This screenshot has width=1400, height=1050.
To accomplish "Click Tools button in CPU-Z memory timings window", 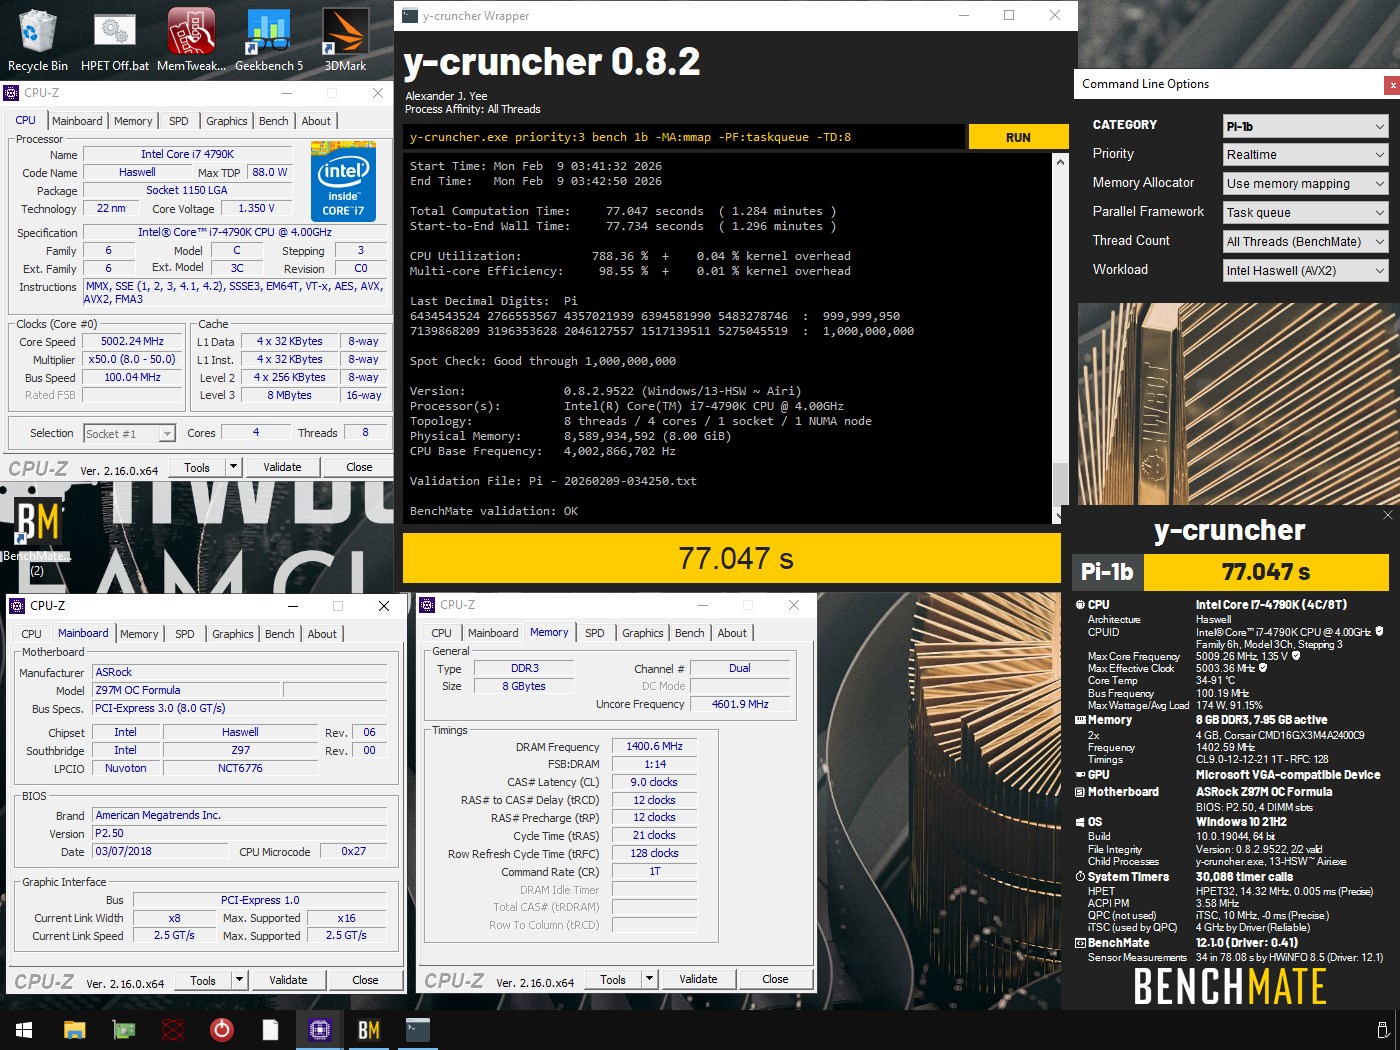I will [613, 979].
